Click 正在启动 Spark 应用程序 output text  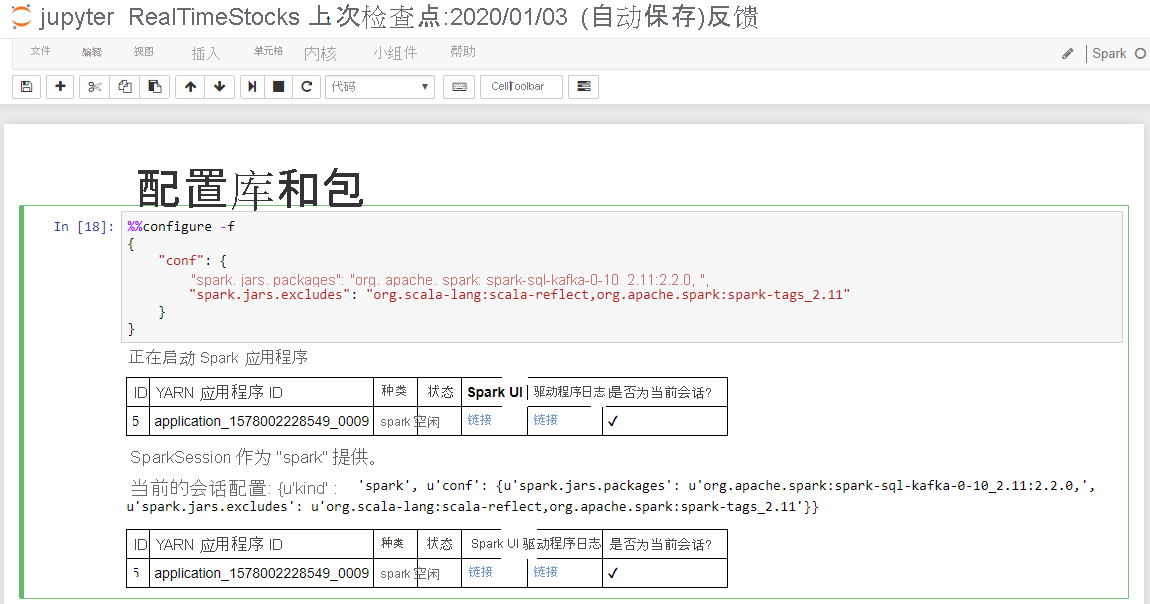[x=218, y=358]
